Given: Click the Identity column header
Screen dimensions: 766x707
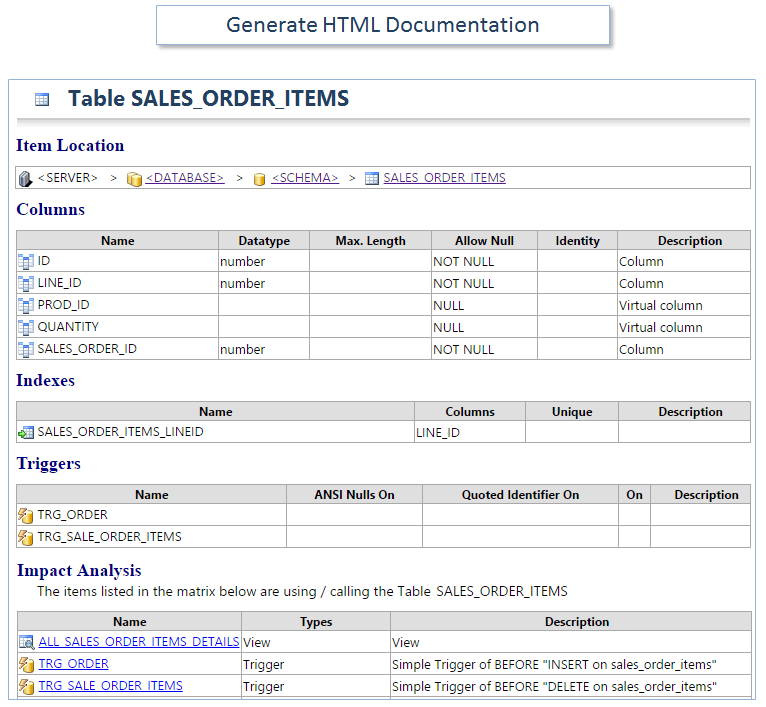Looking at the screenshot, I should tap(577, 240).
